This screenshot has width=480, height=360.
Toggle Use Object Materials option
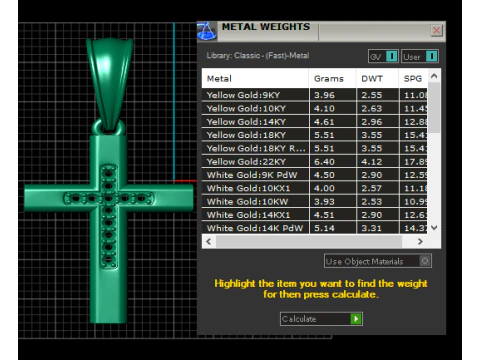click(x=378, y=261)
